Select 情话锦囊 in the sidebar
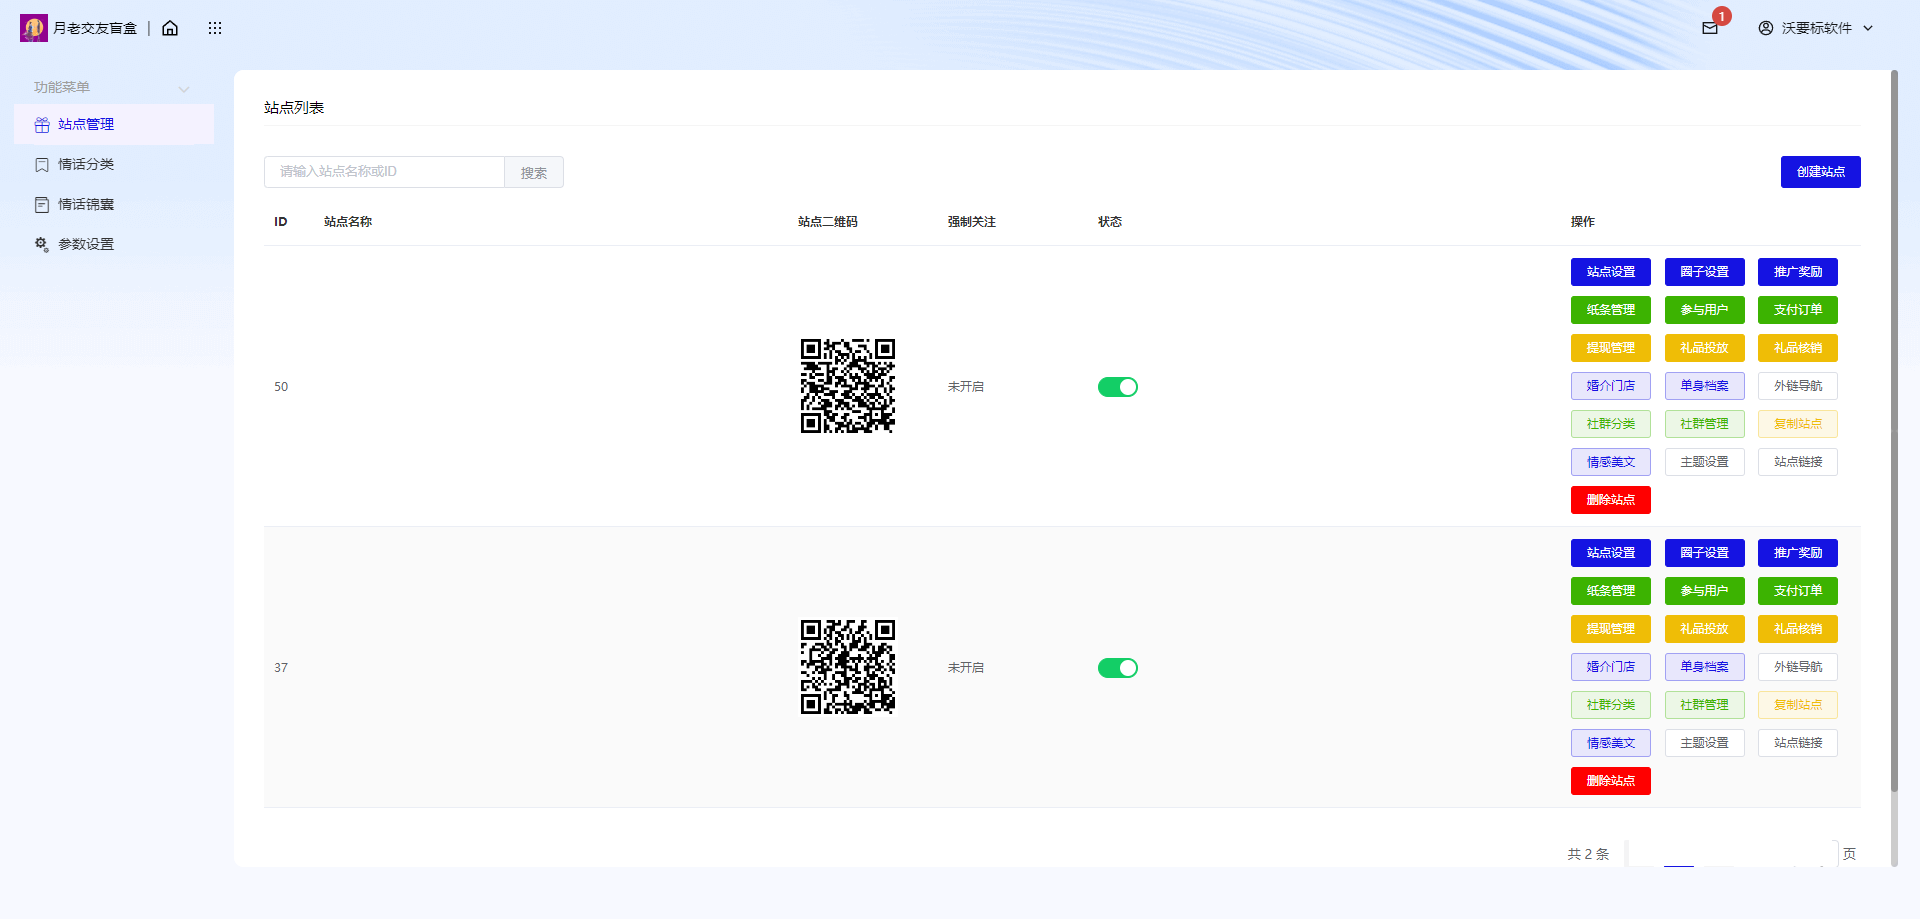The width and height of the screenshot is (1920, 919). point(114,205)
